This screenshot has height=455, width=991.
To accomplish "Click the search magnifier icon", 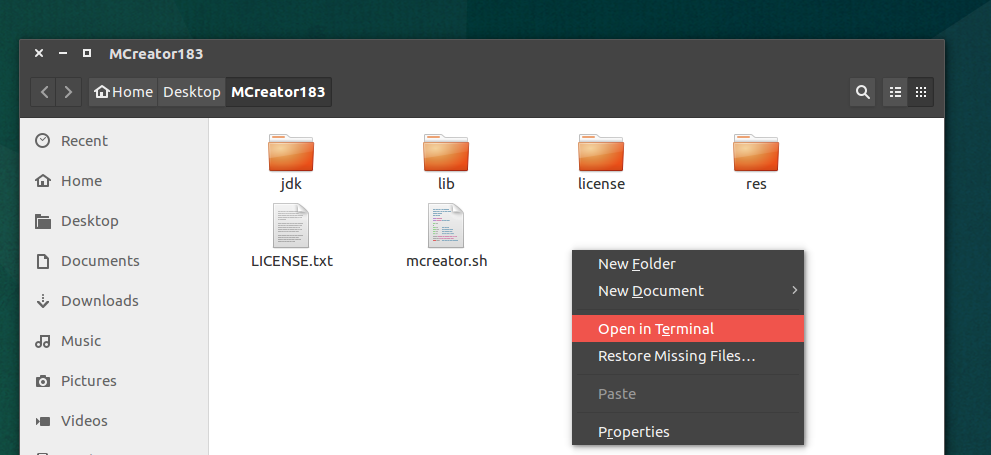I will pyautogui.click(x=863, y=92).
